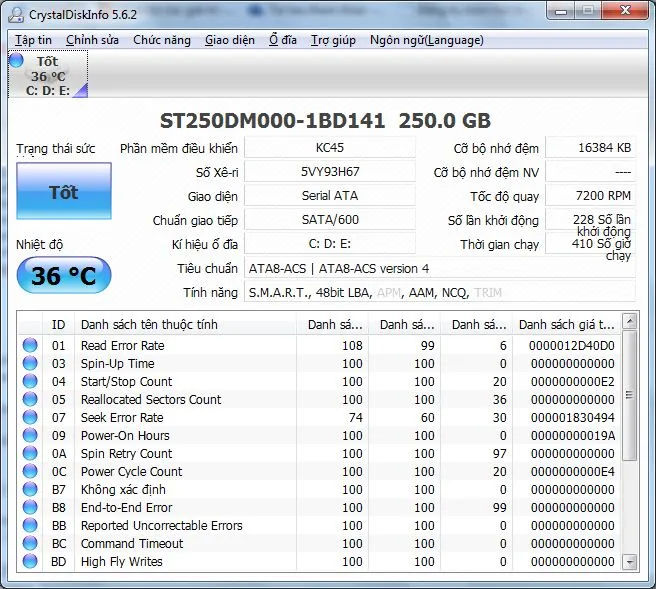Viewport: 656px width, 589px height.
Task: Click raw value 000001830494
Action: click(x=572, y=417)
